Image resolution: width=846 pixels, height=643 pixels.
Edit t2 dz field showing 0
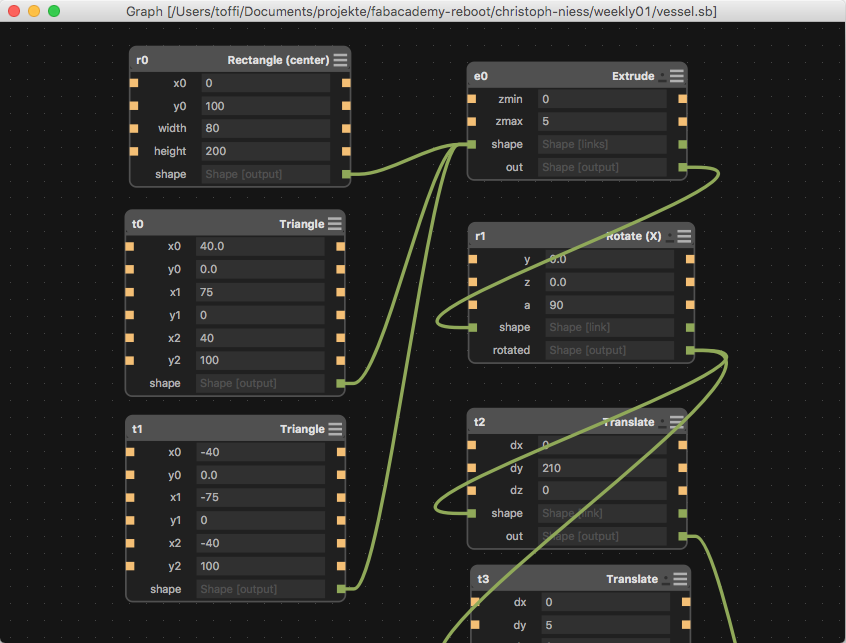603,490
